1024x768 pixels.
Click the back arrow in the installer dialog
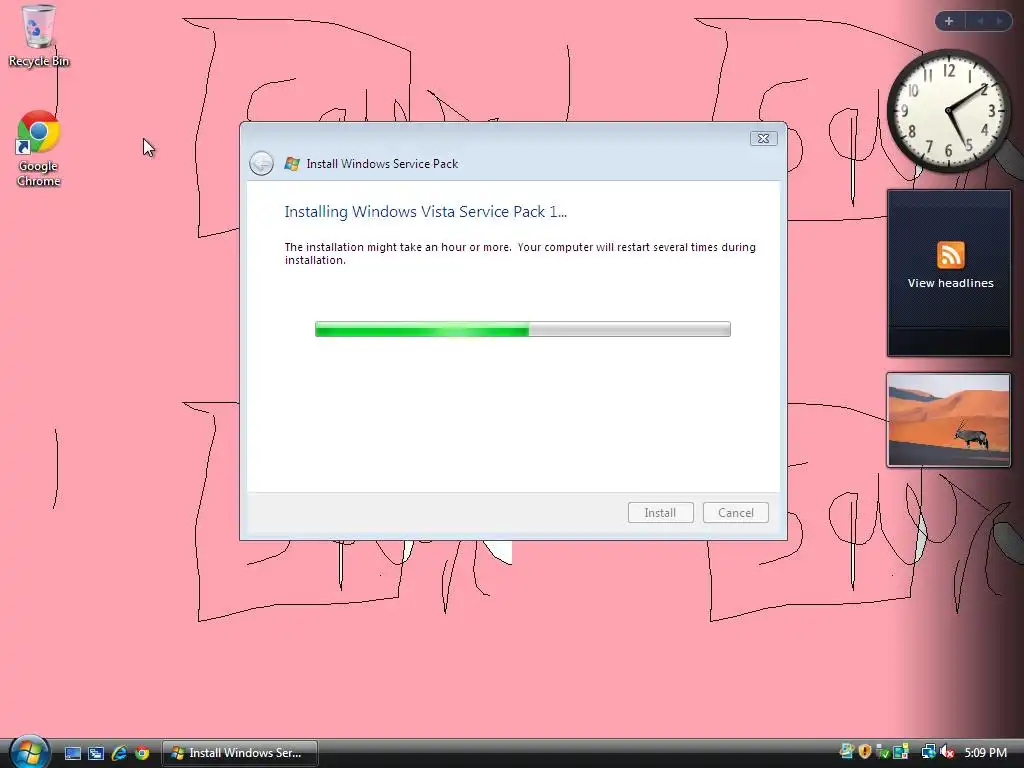coord(261,163)
